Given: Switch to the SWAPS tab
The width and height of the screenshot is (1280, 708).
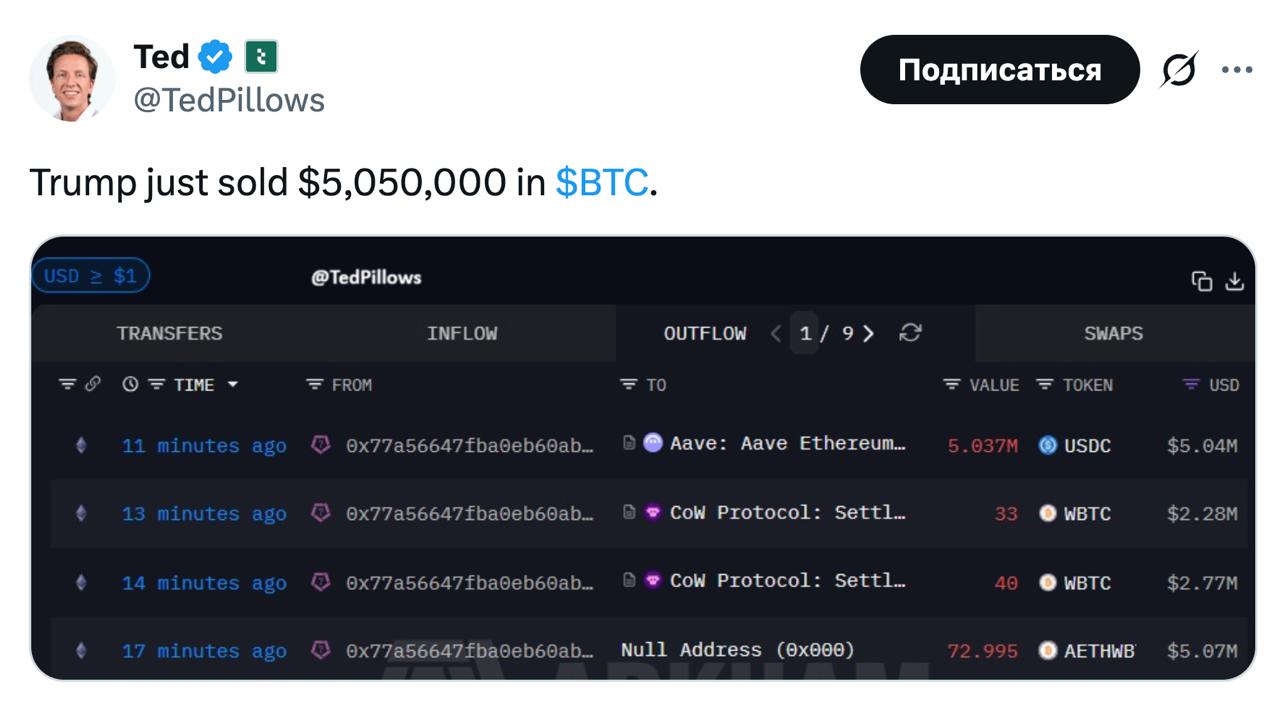Looking at the screenshot, I should coord(1113,333).
